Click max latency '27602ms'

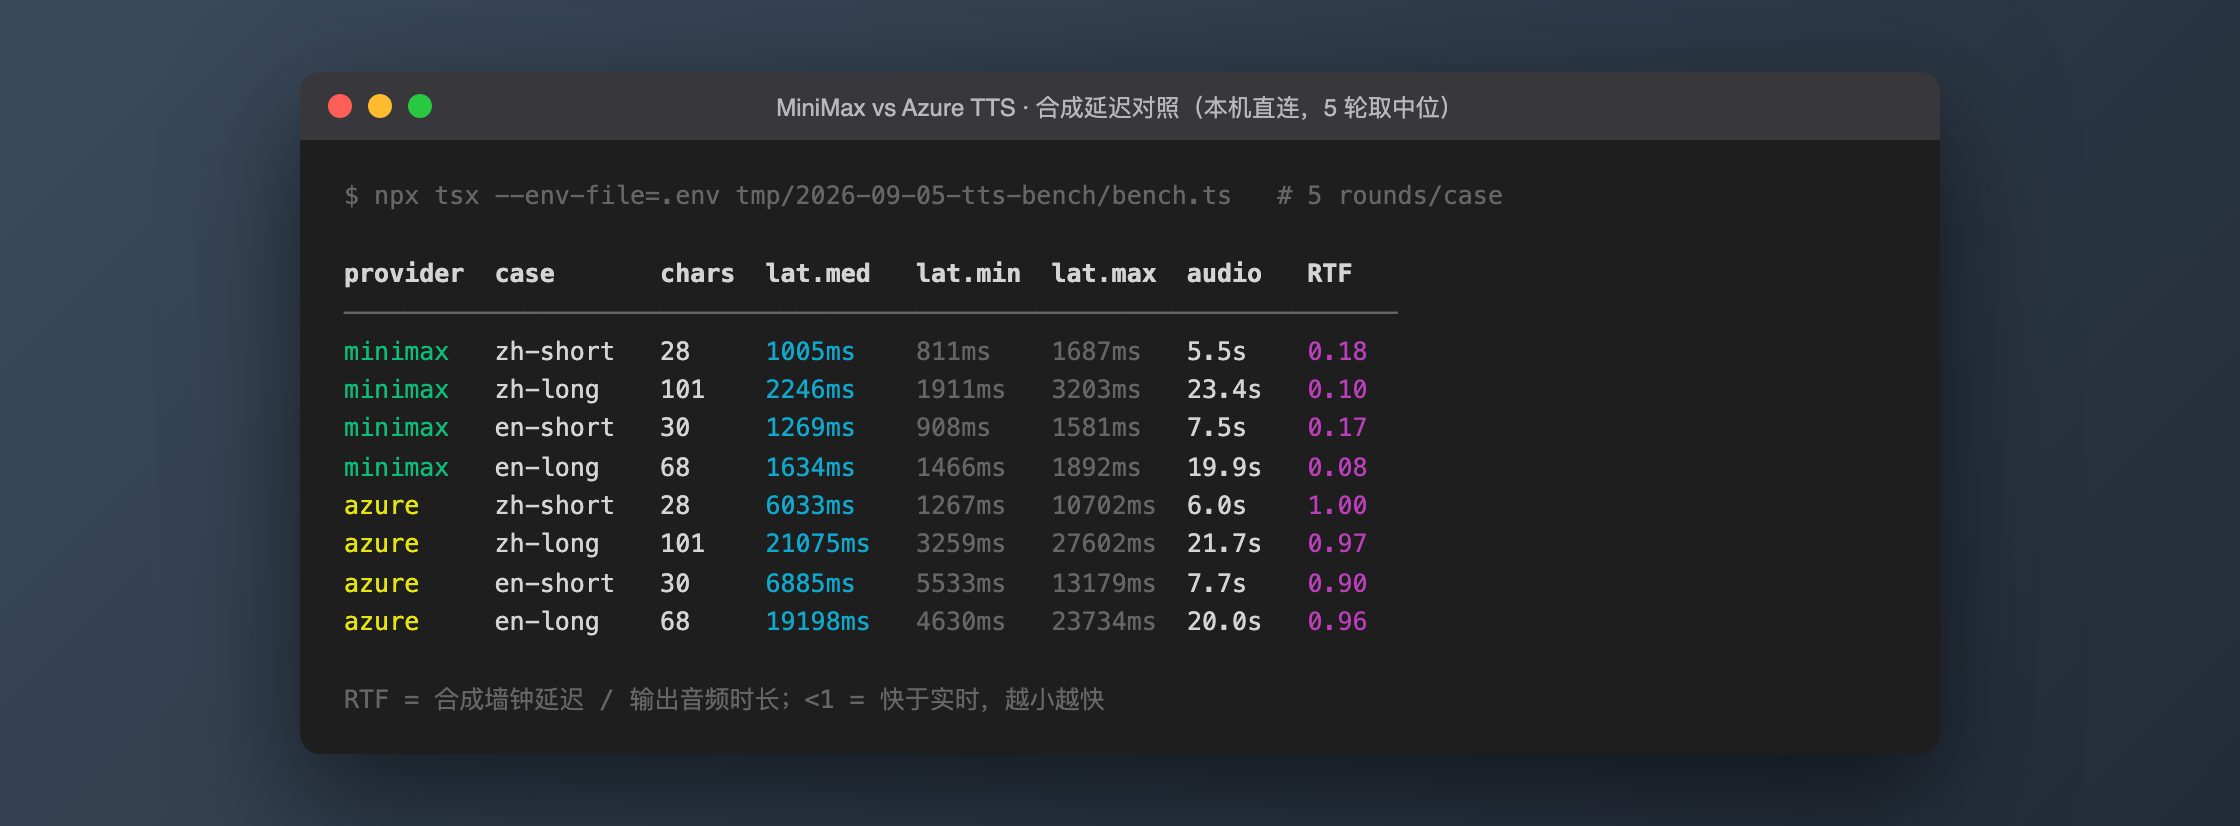pyautogui.click(x=1103, y=543)
